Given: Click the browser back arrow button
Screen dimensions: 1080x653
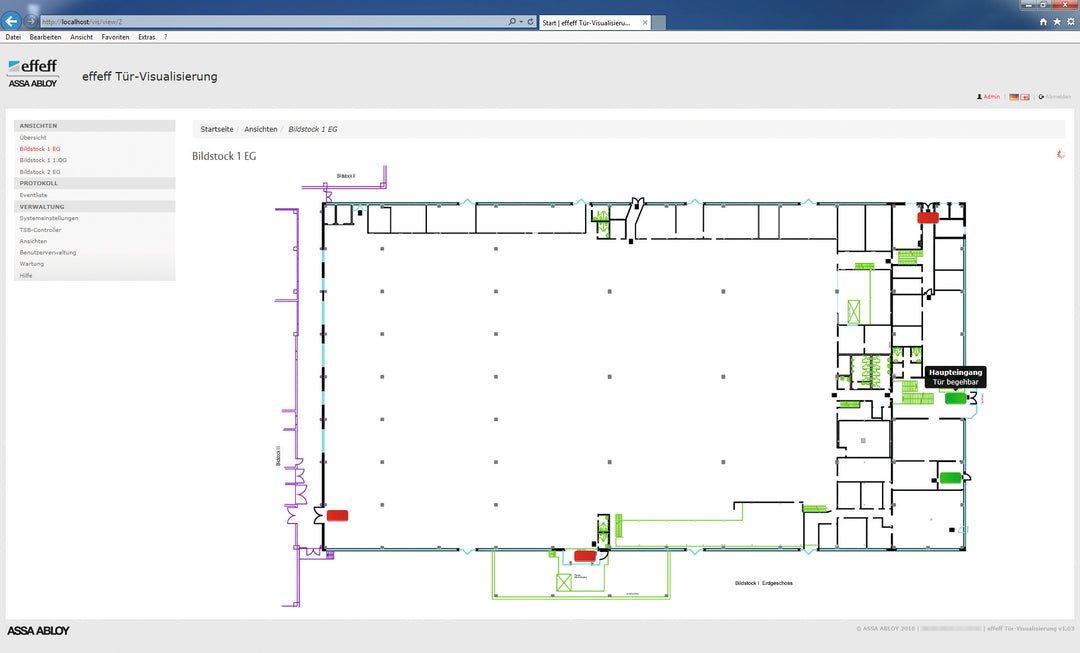Looking at the screenshot, I should click(11, 21).
